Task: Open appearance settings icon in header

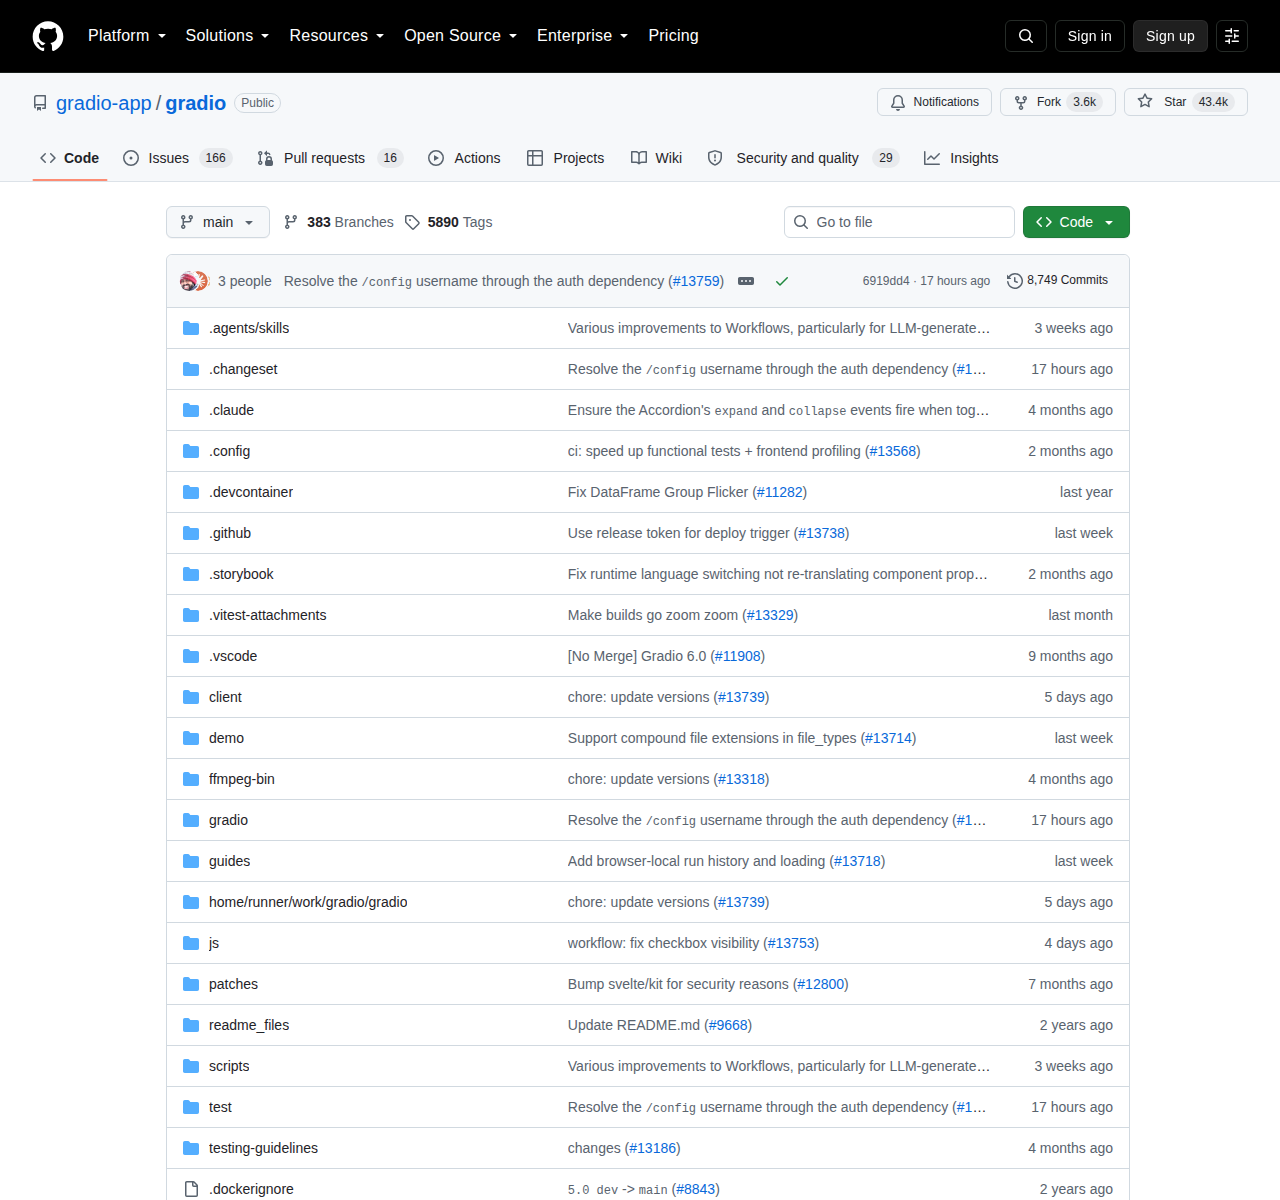Action: (1232, 36)
